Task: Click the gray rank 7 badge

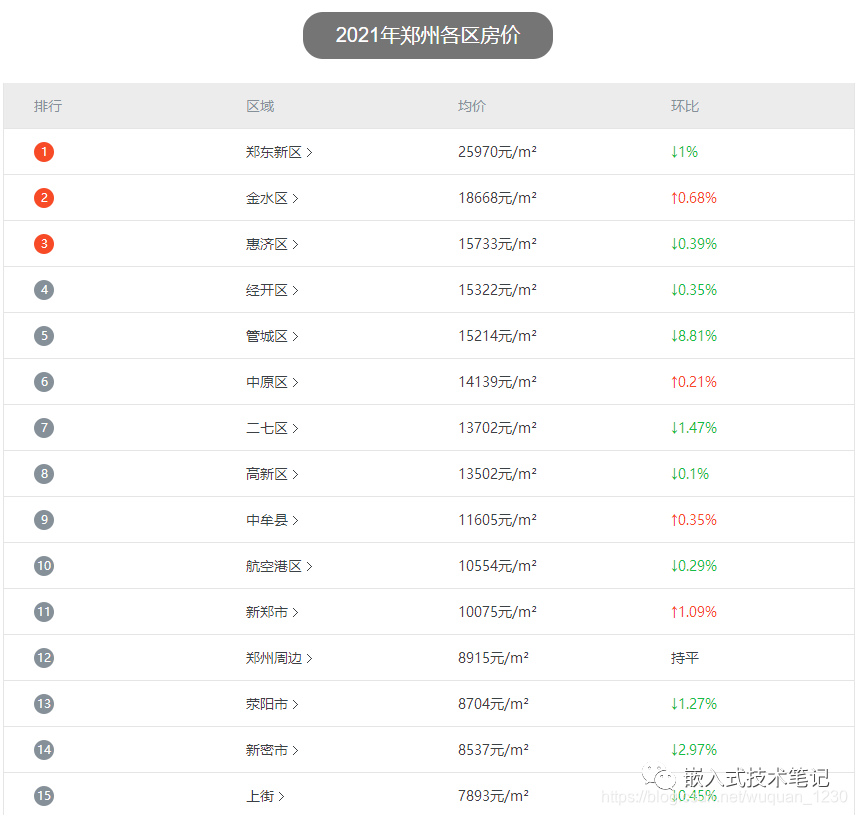Action: point(44,427)
